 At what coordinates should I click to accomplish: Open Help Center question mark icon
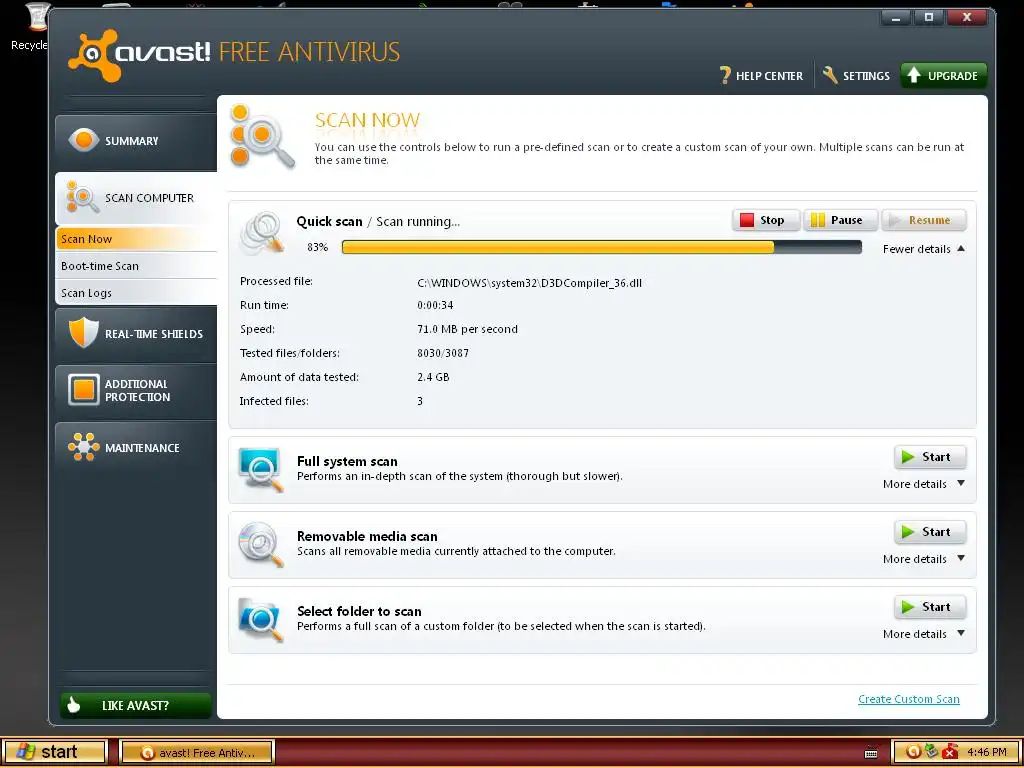click(x=725, y=76)
